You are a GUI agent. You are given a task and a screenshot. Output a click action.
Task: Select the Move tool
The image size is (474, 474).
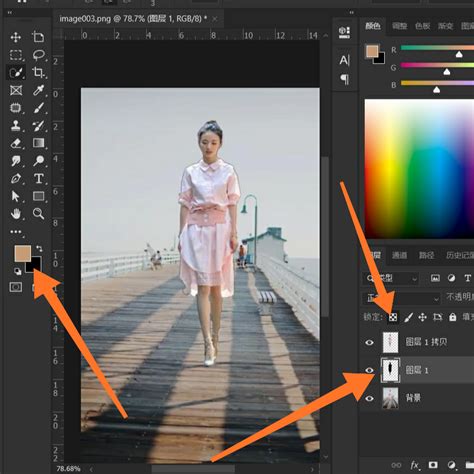coord(16,37)
